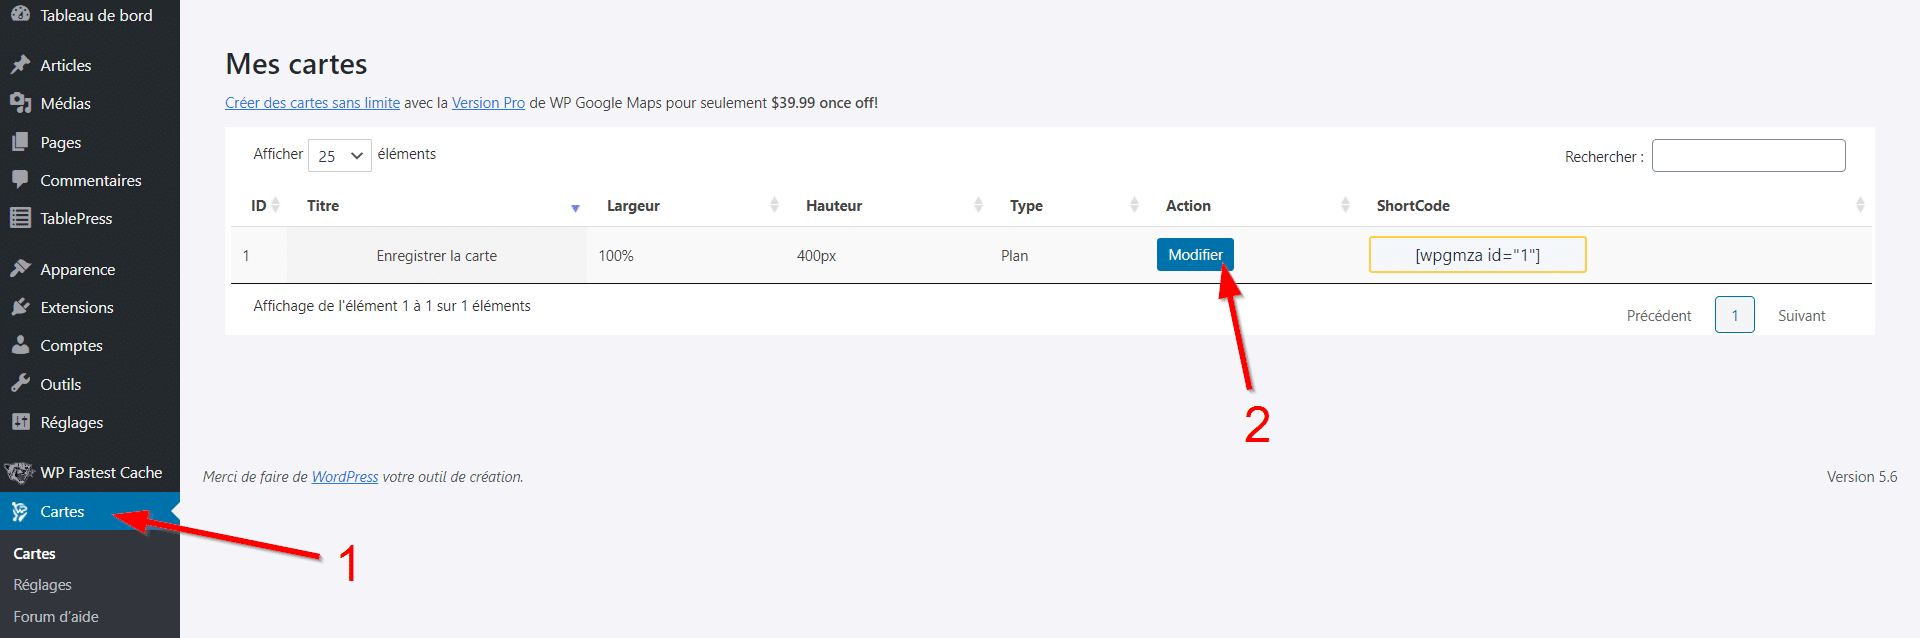Screen dimensions: 1920x638
Task: Click the blue Modifier button
Action: tap(1195, 255)
